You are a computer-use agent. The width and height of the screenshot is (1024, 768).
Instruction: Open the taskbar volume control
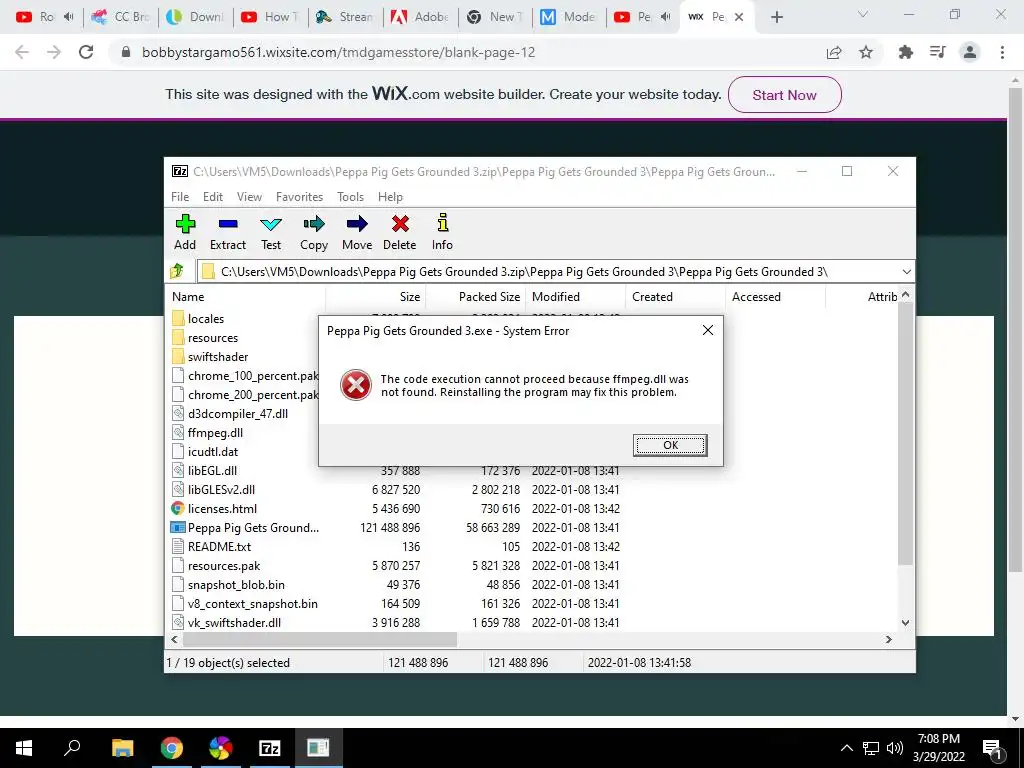(x=895, y=748)
